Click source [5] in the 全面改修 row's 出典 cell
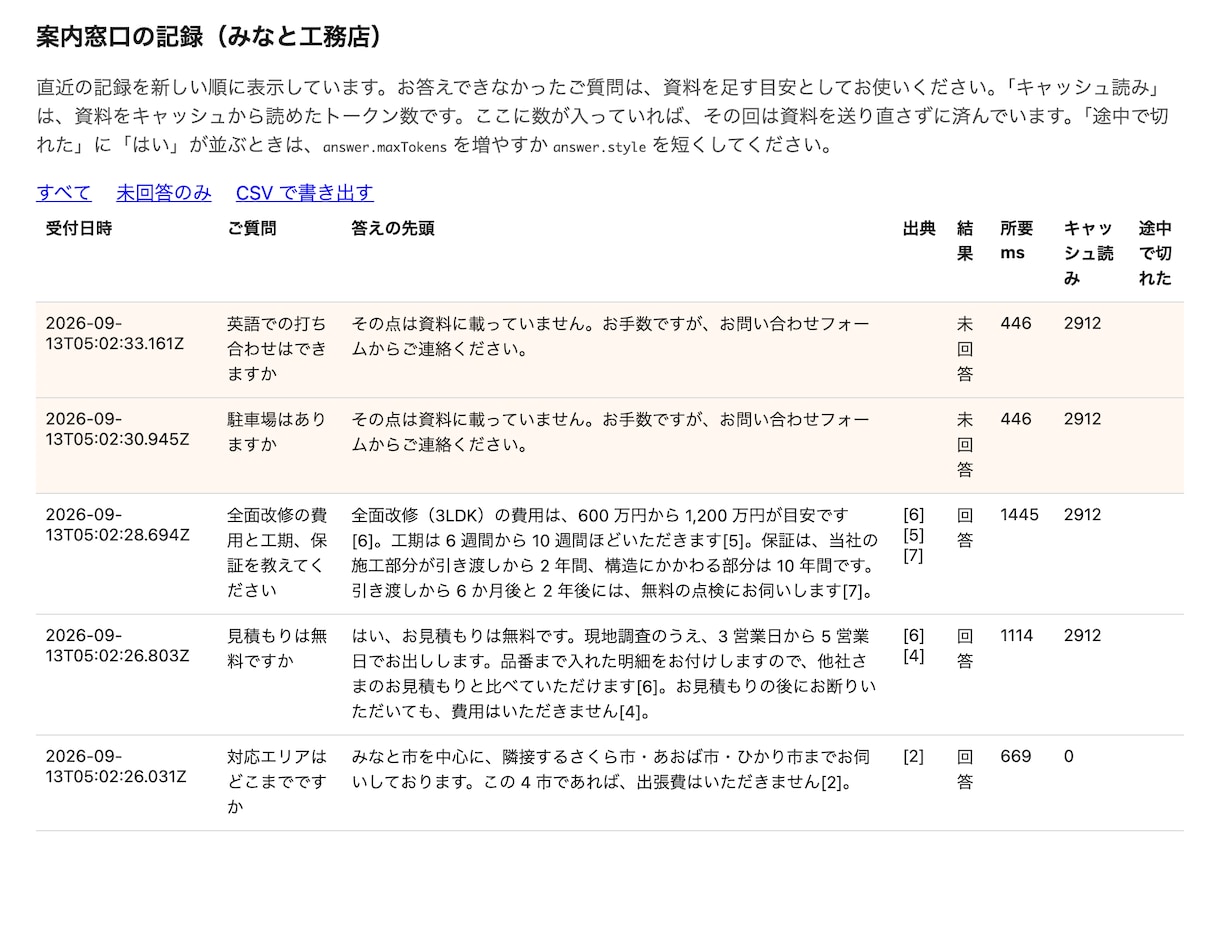Screen dimensions: 1220x933 click(914, 535)
